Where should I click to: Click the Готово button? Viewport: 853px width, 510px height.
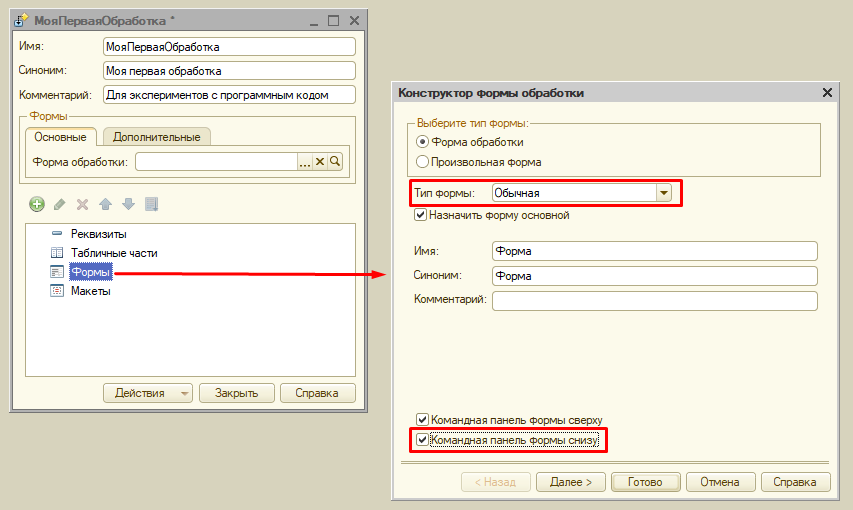[x=646, y=482]
